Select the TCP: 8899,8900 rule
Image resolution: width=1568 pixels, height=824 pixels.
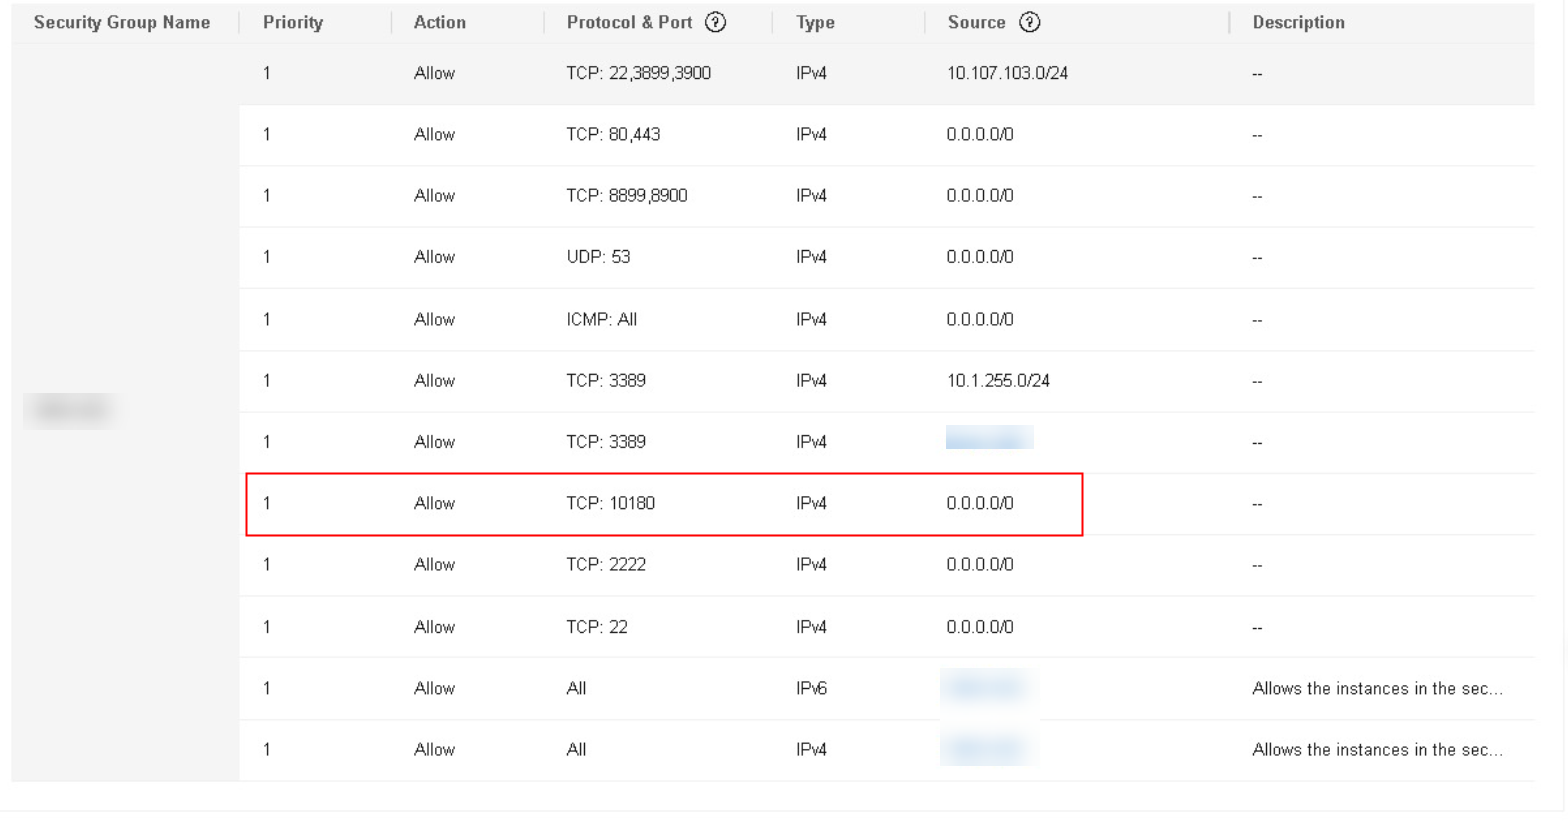click(626, 196)
